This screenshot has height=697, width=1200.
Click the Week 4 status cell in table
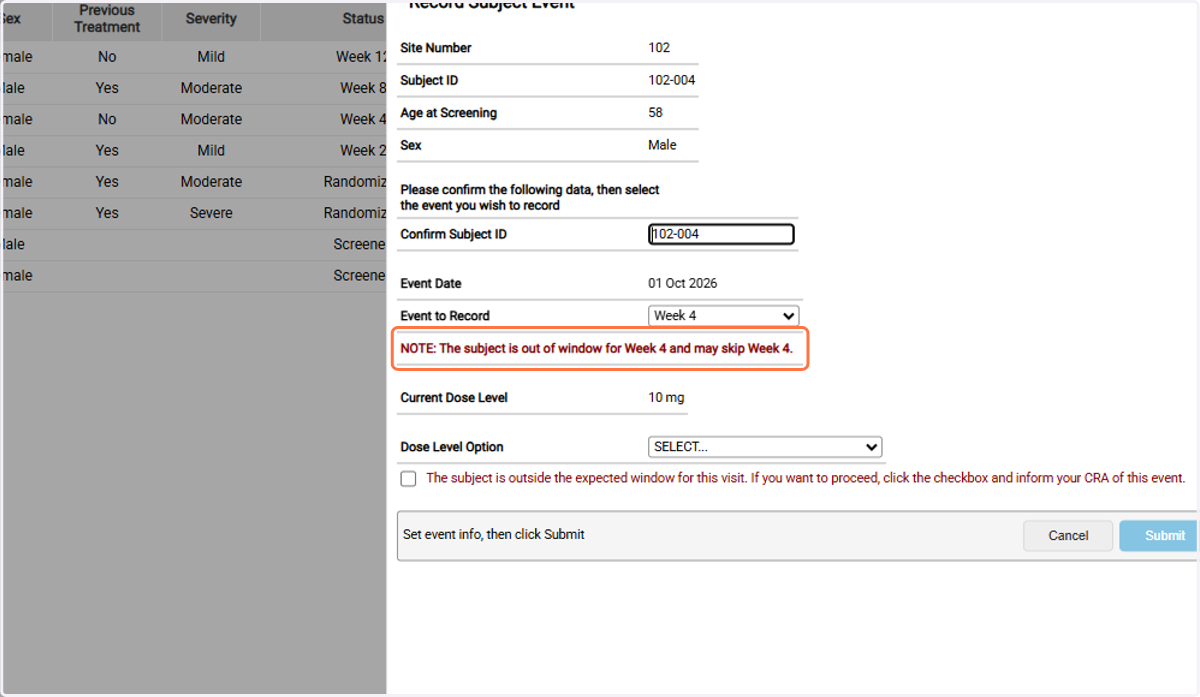363,119
